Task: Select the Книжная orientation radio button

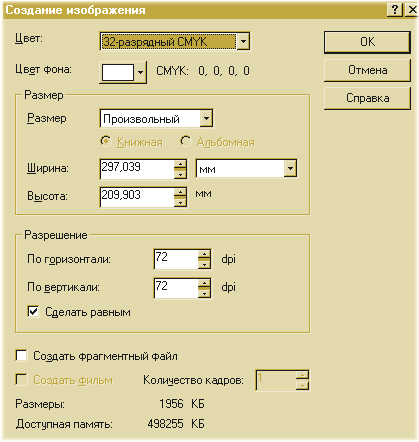Action: tap(106, 141)
